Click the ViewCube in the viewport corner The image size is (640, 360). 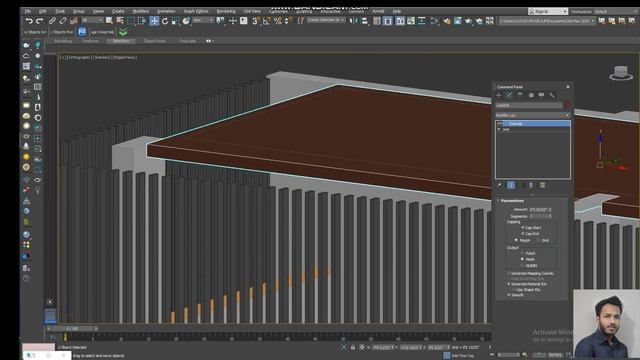[x=621, y=73]
